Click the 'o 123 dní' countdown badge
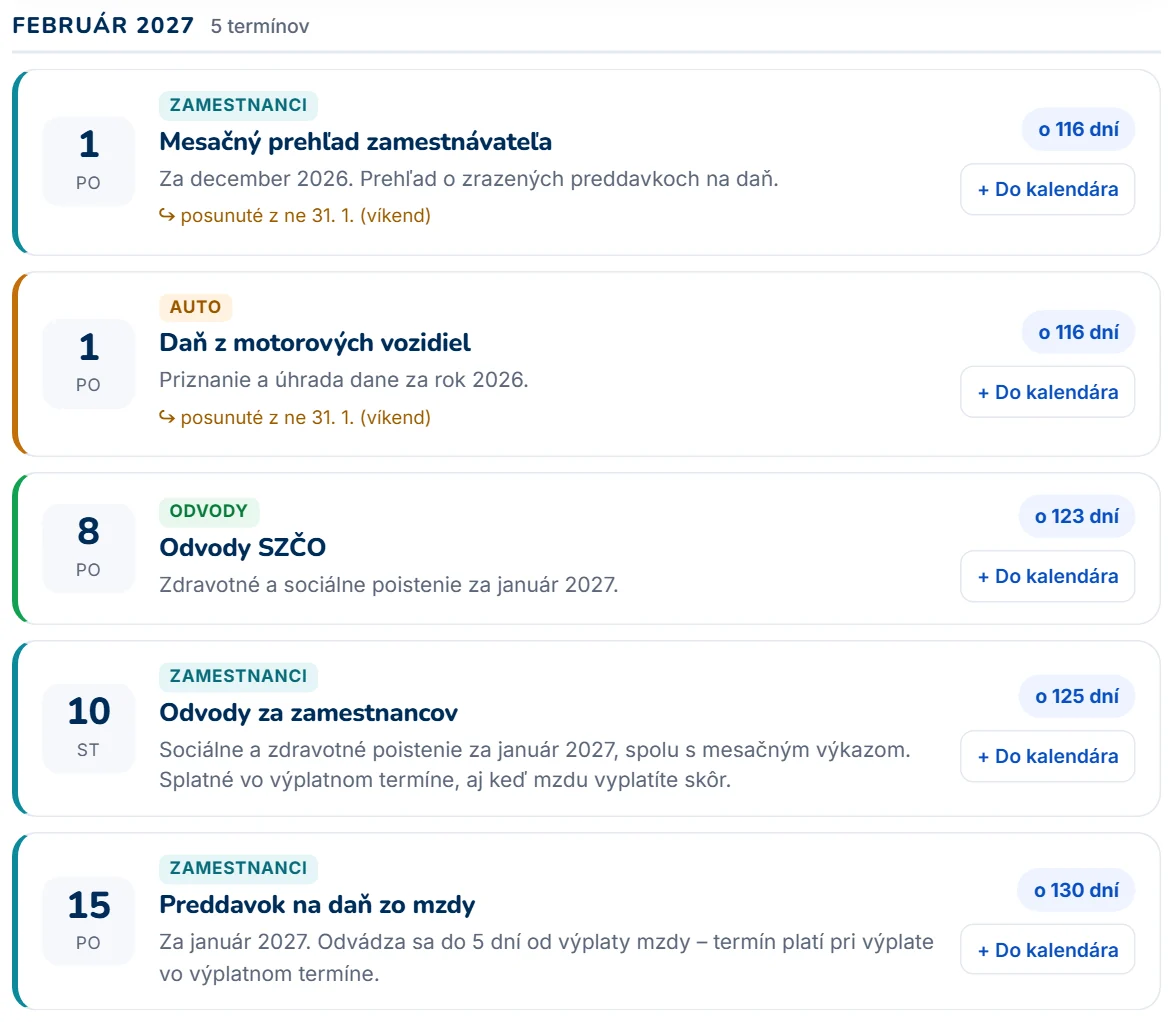 pyautogui.click(x=1076, y=516)
